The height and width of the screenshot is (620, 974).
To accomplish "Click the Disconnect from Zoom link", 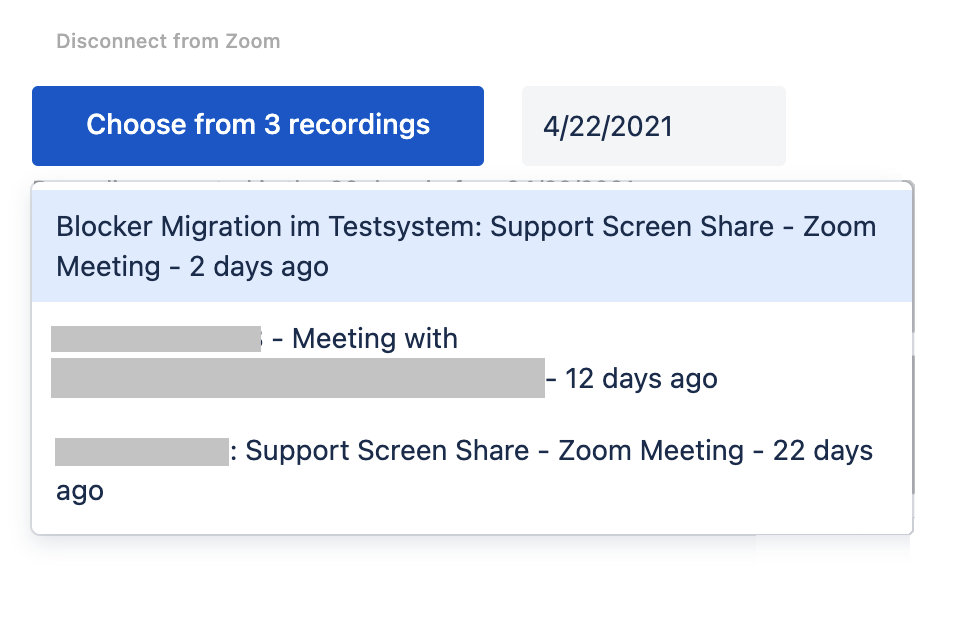I will pyautogui.click(x=168, y=41).
